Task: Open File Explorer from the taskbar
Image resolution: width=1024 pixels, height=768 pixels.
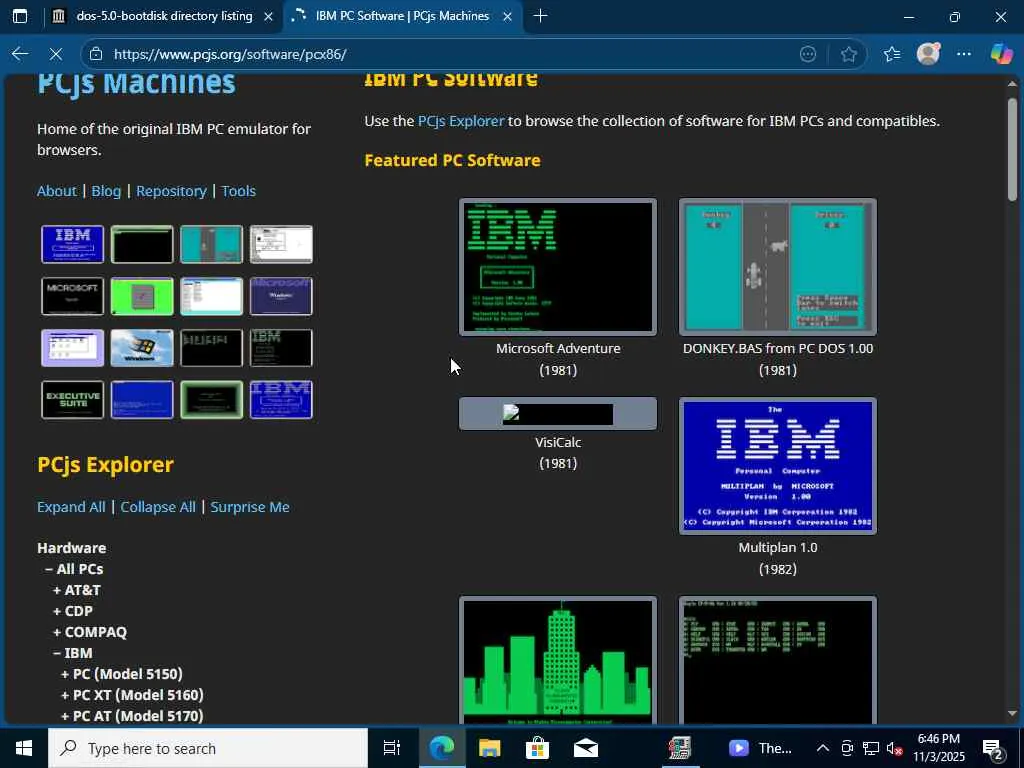Action: pyautogui.click(x=489, y=748)
